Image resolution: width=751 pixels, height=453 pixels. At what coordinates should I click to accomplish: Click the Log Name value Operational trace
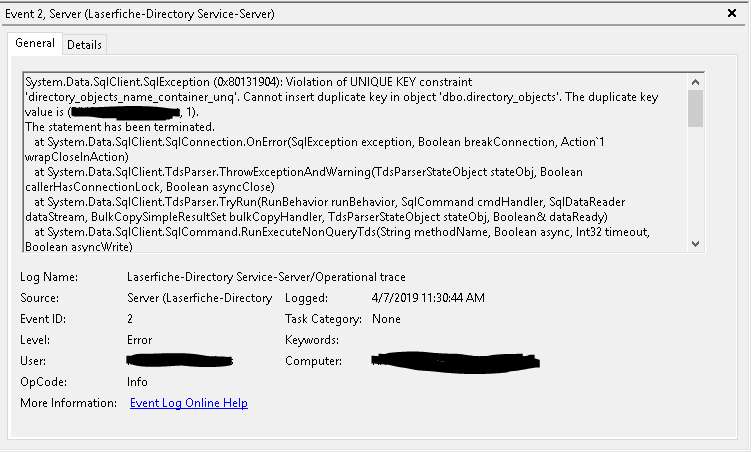(x=266, y=277)
